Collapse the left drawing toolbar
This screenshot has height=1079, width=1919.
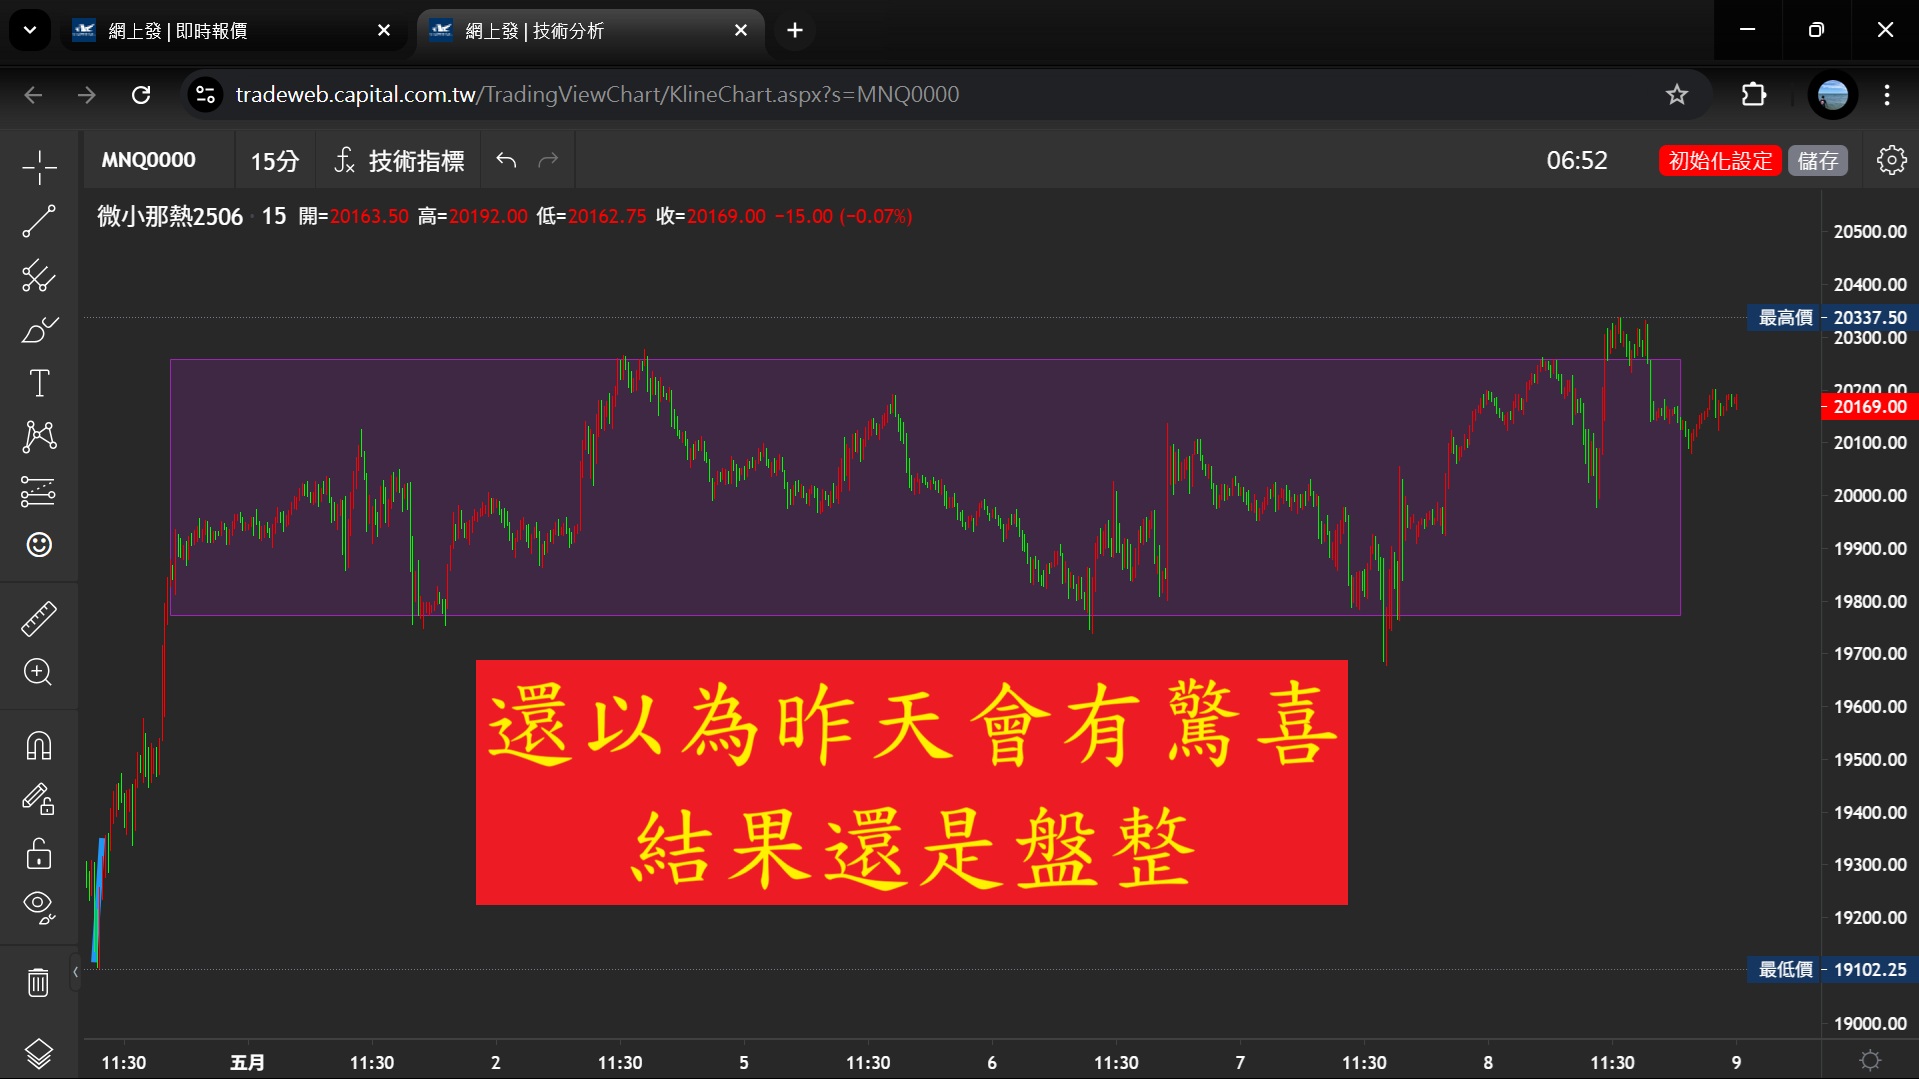(75, 971)
